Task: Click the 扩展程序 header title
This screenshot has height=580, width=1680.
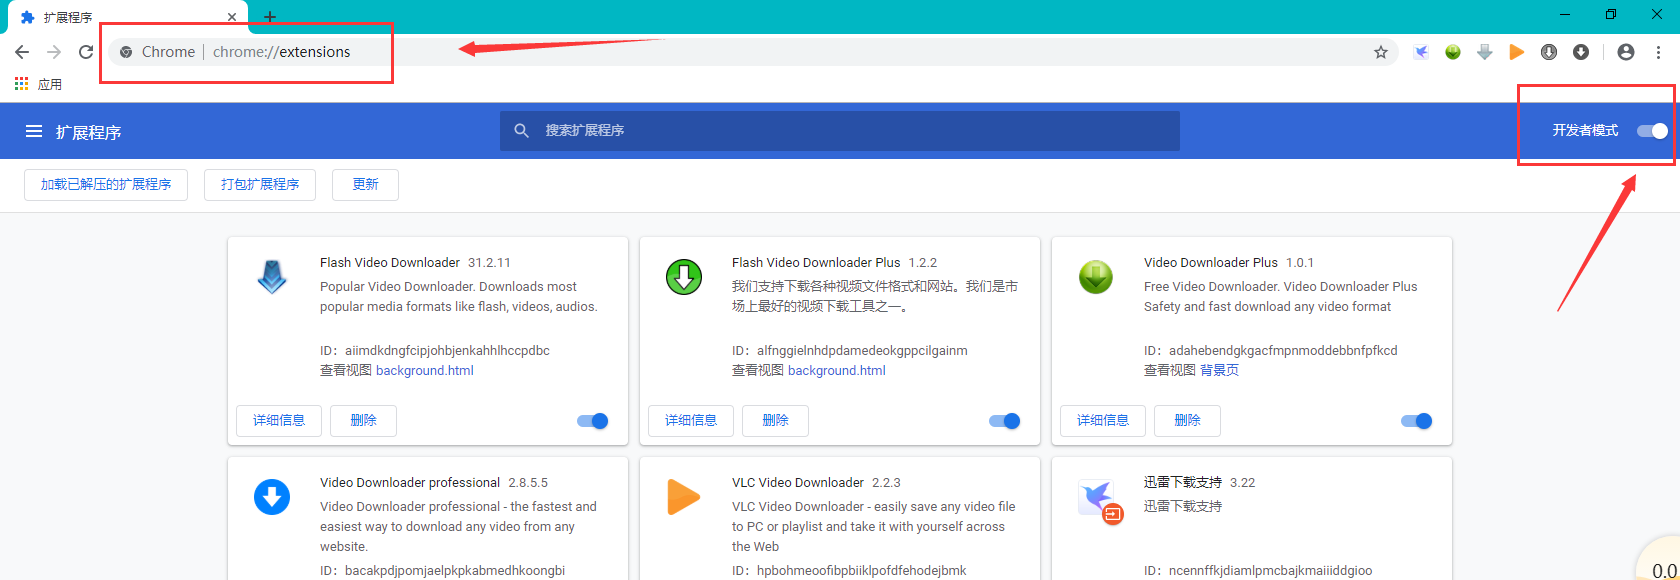Action: click(88, 132)
